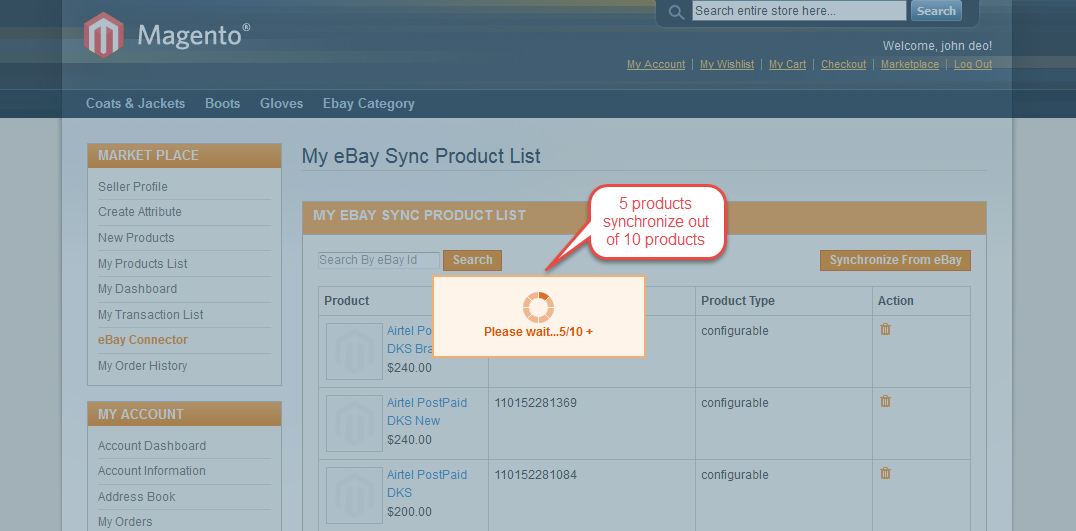Click thumbnail of $200.00 Airtel PostPaid DKS
Viewport: 1076px width, 531px height.
(x=354, y=495)
